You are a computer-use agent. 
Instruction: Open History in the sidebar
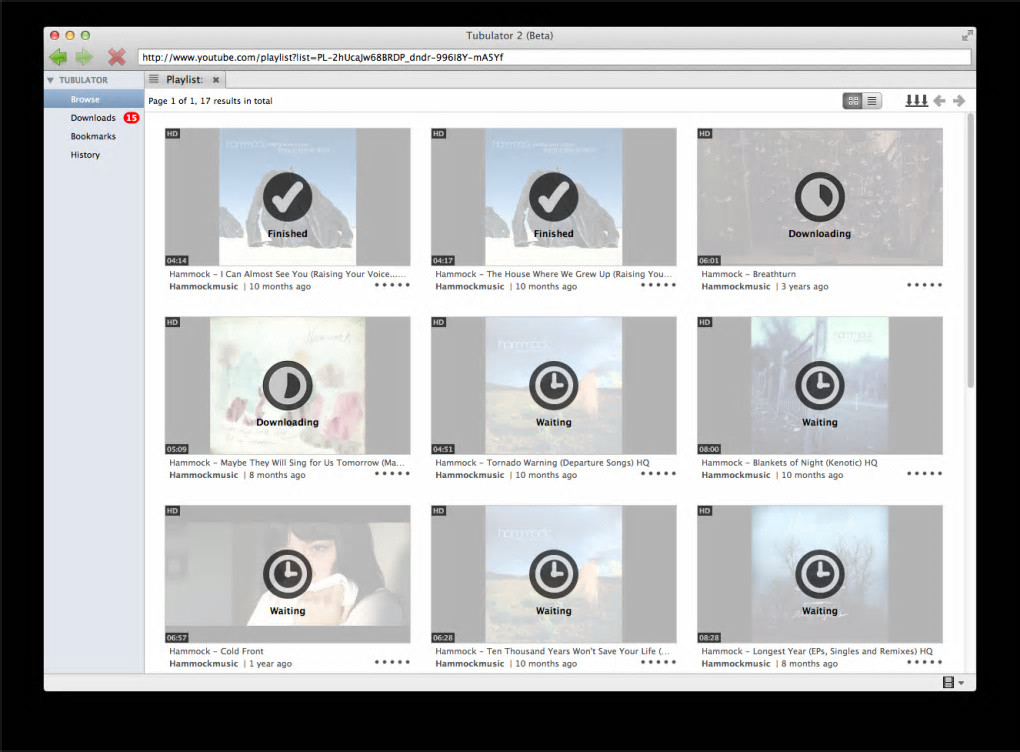tap(85, 155)
